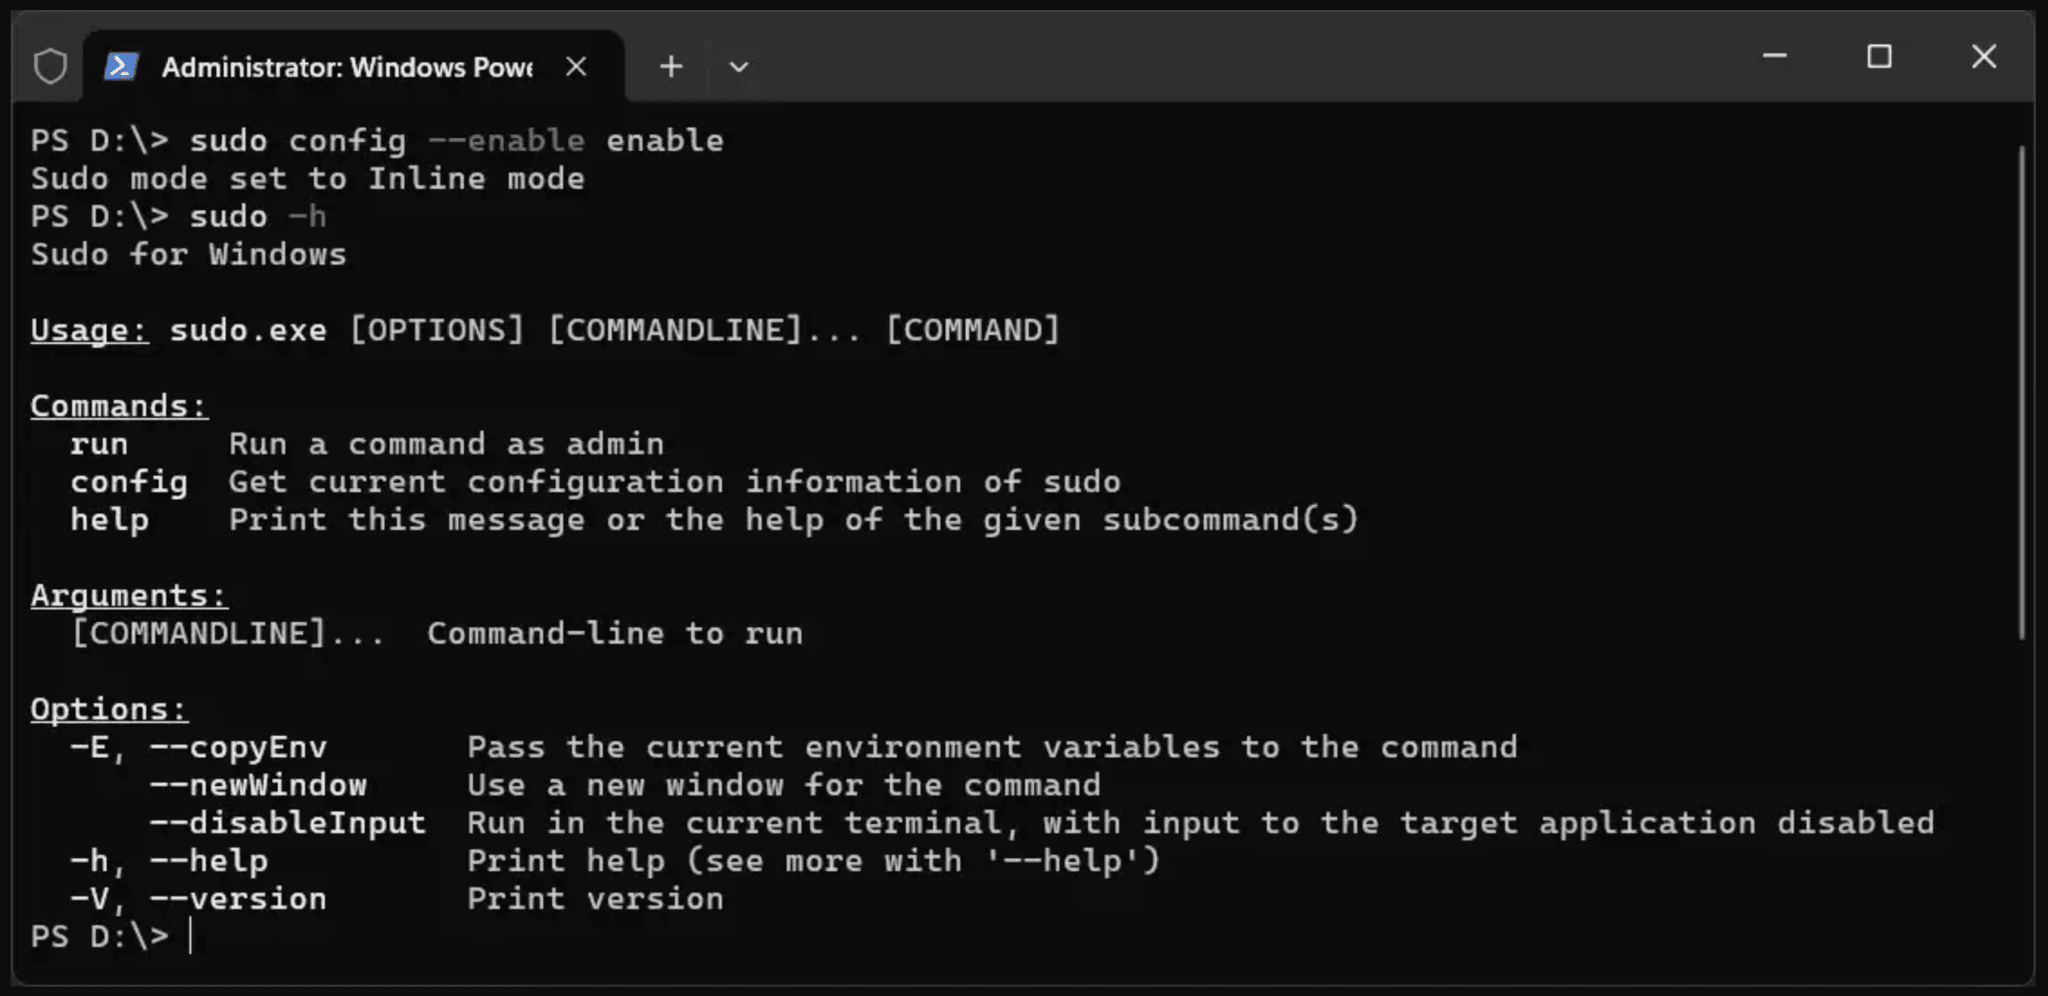The width and height of the screenshot is (2048, 996).
Task: Open a new tab with the plus icon
Action: 670,66
